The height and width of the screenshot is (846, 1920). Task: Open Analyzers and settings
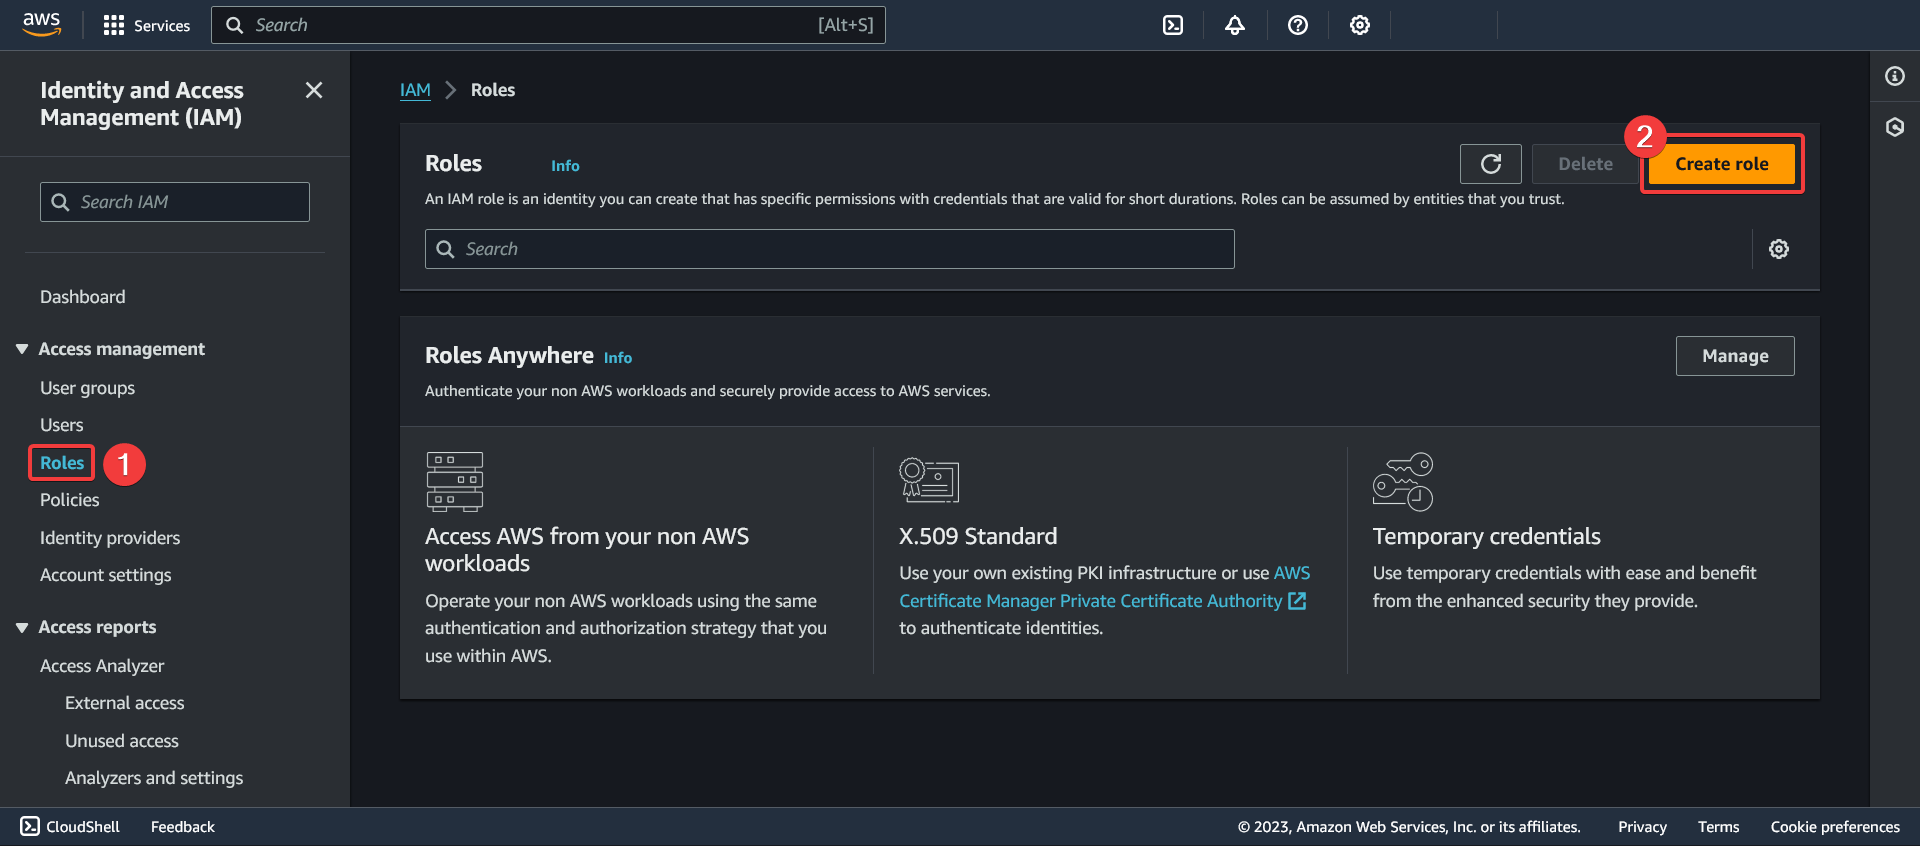pos(154,778)
